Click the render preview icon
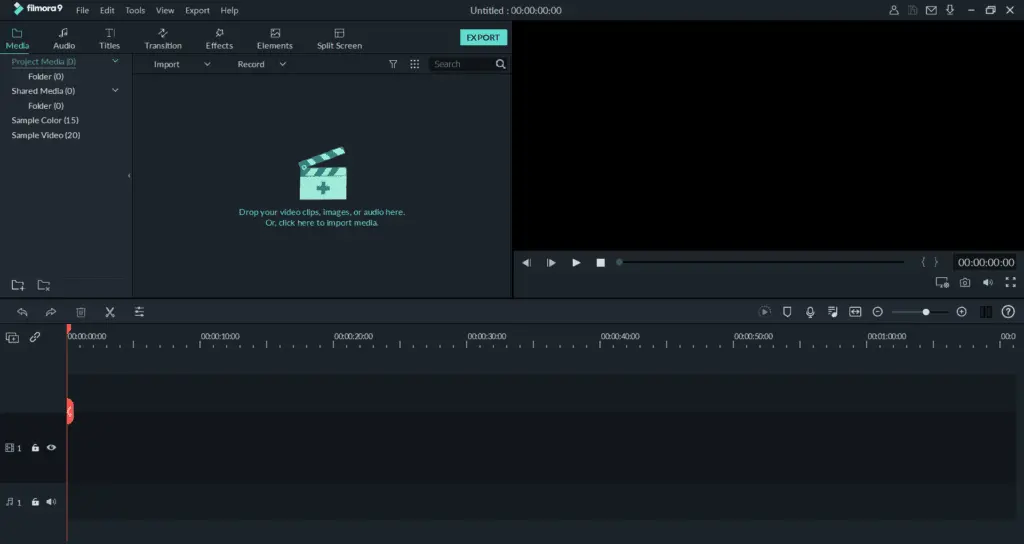Viewport: 1024px width, 544px height. [x=765, y=312]
